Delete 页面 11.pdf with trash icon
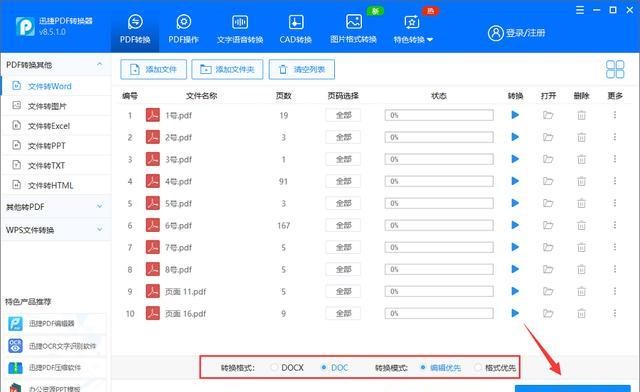 (x=581, y=292)
